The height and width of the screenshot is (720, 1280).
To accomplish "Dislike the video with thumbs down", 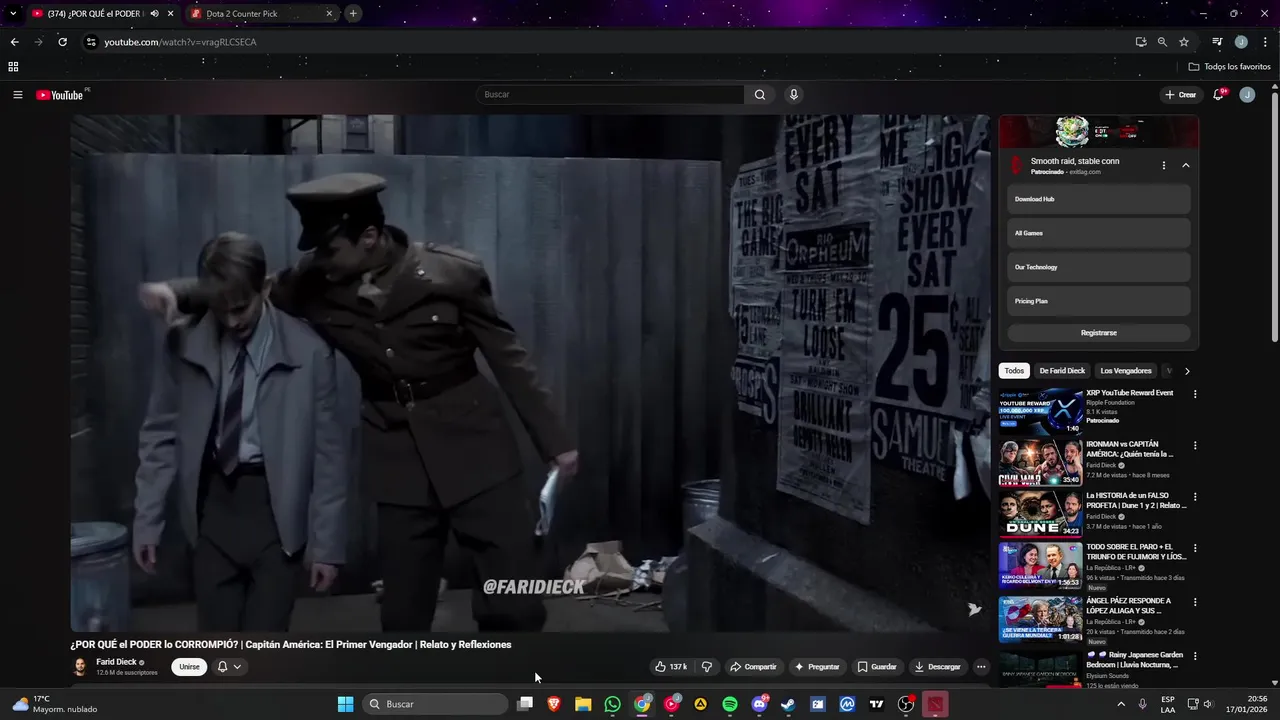I will coord(706,667).
